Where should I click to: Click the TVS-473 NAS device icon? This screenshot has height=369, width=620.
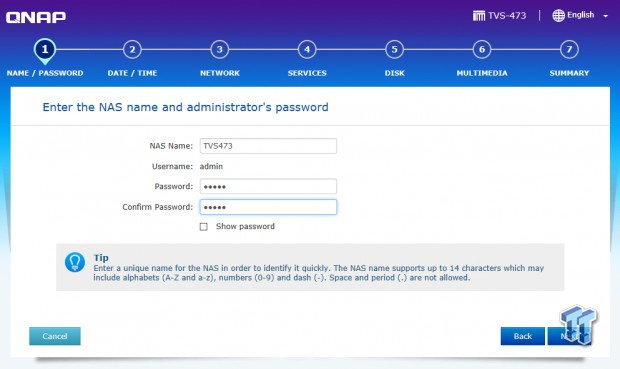(478, 16)
